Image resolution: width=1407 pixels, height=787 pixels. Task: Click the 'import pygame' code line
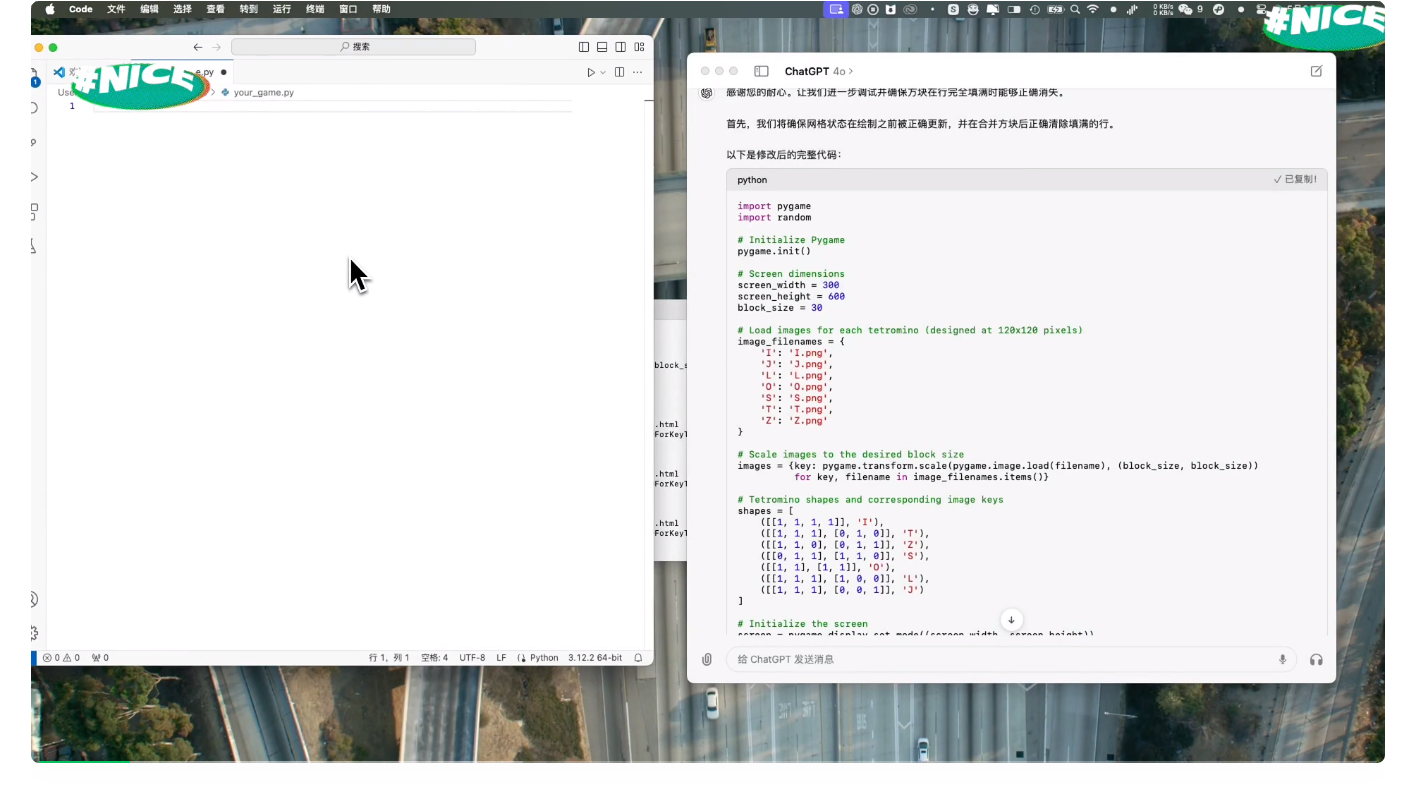pyautogui.click(x=774, y=206)
